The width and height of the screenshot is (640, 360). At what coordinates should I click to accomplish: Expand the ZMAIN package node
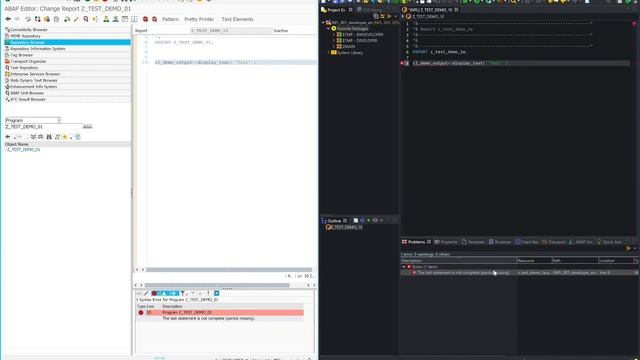[x=334, y=47]
